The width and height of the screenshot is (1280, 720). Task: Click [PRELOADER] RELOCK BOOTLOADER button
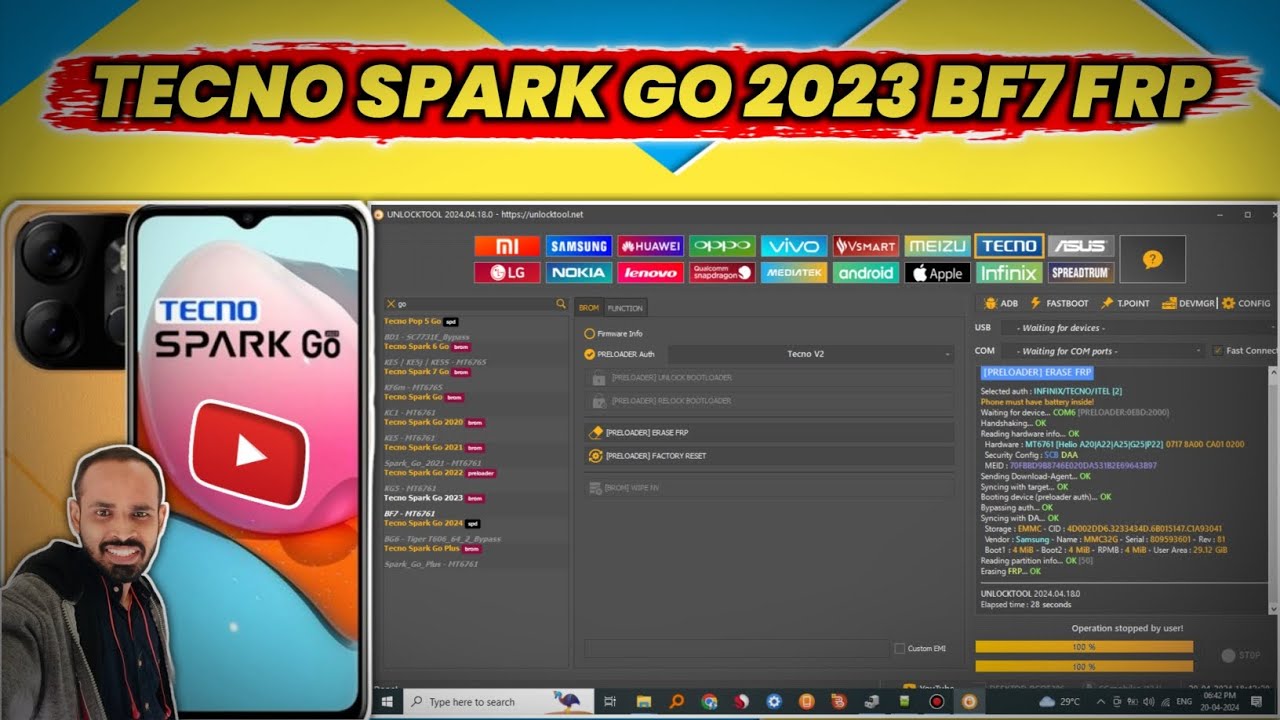pos(769,400)
